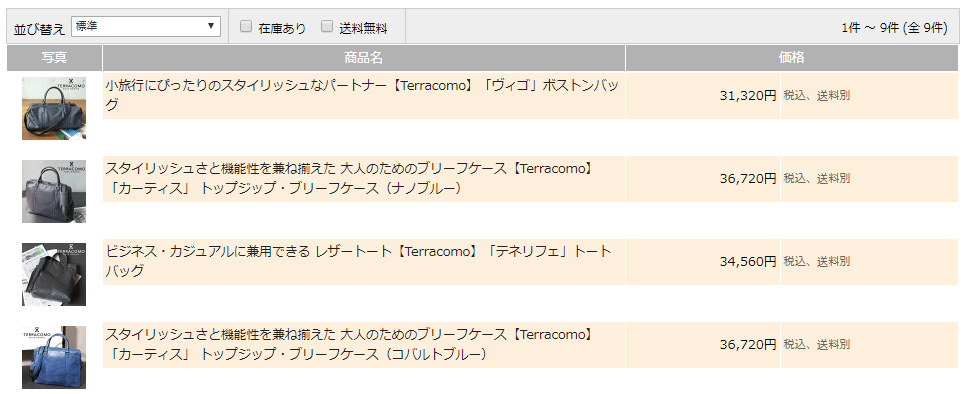Open the カーティス コバルトブルー briefcase thumbnail
The image size is (966, 394).
tap(54, 358)
